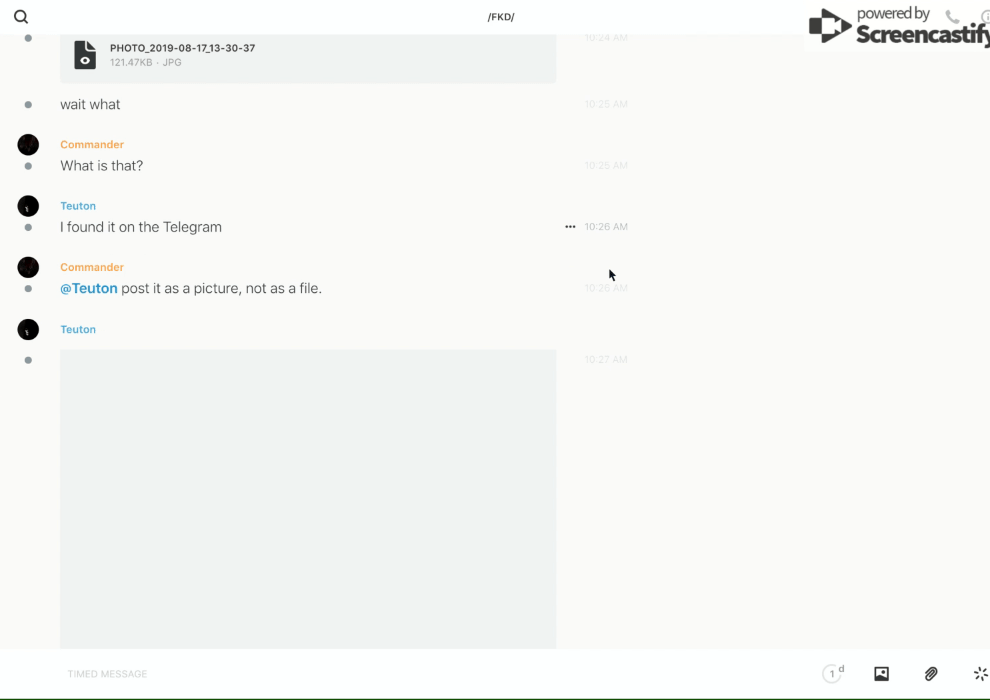Screen dimensions: 990x700
Task: Click the Teuton name above the Telegram message
Action: [78, 206]
